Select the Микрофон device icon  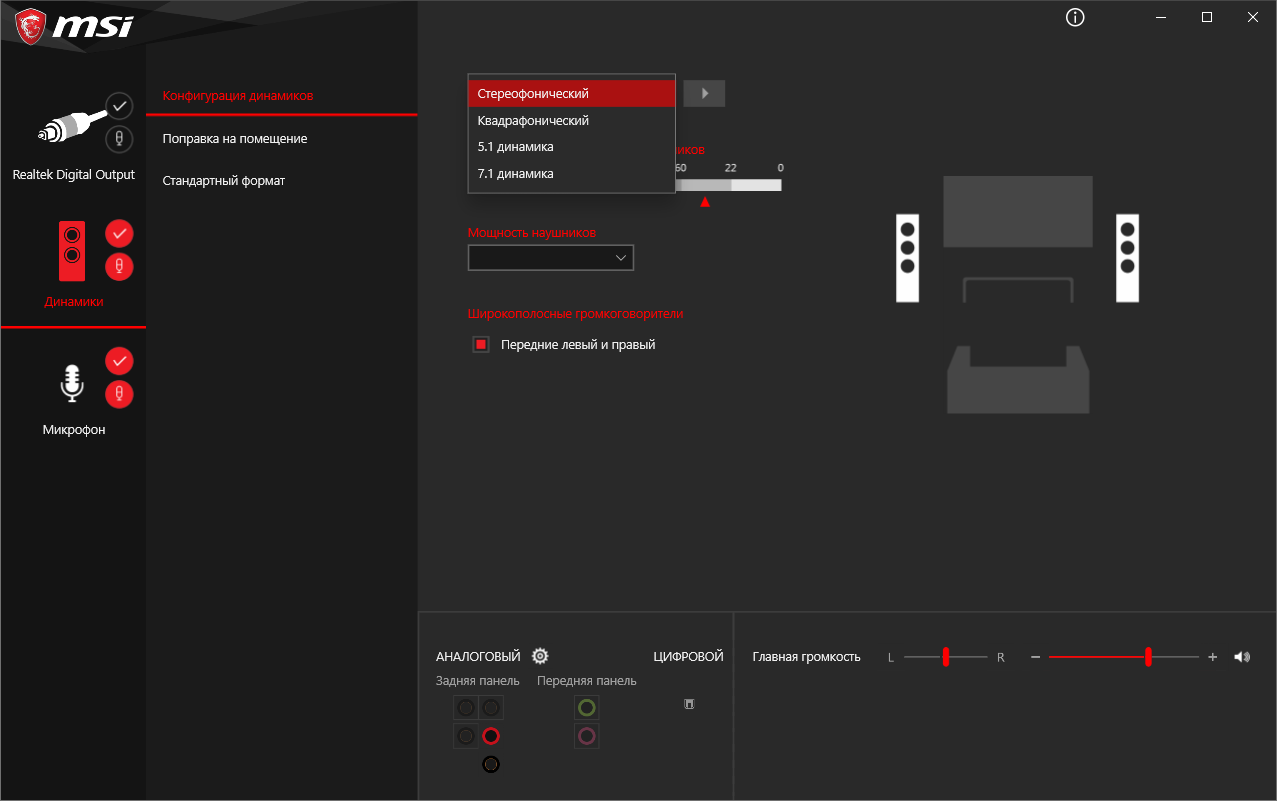72,383
